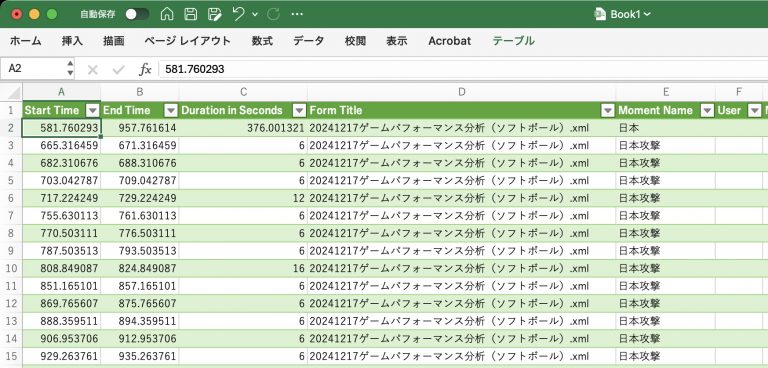Open the End Time filter dropdown

[170, 111]
